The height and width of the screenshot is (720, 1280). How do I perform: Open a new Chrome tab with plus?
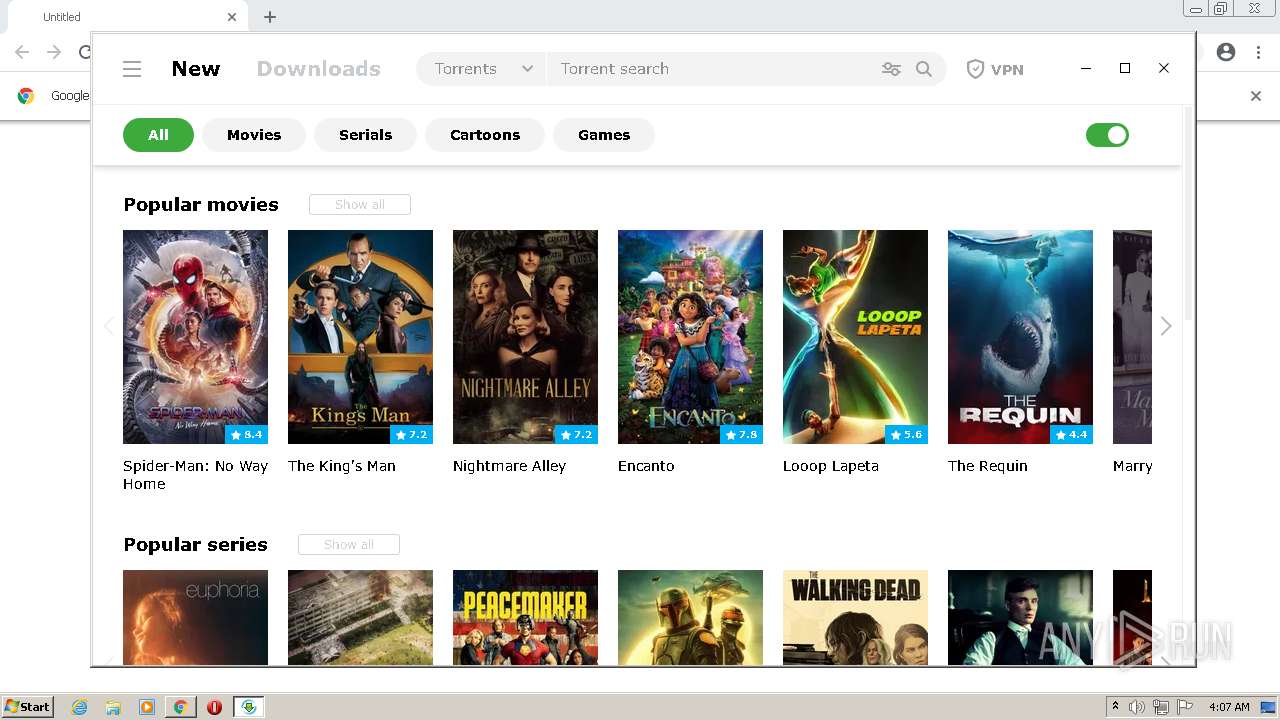[x=270, y=17]
